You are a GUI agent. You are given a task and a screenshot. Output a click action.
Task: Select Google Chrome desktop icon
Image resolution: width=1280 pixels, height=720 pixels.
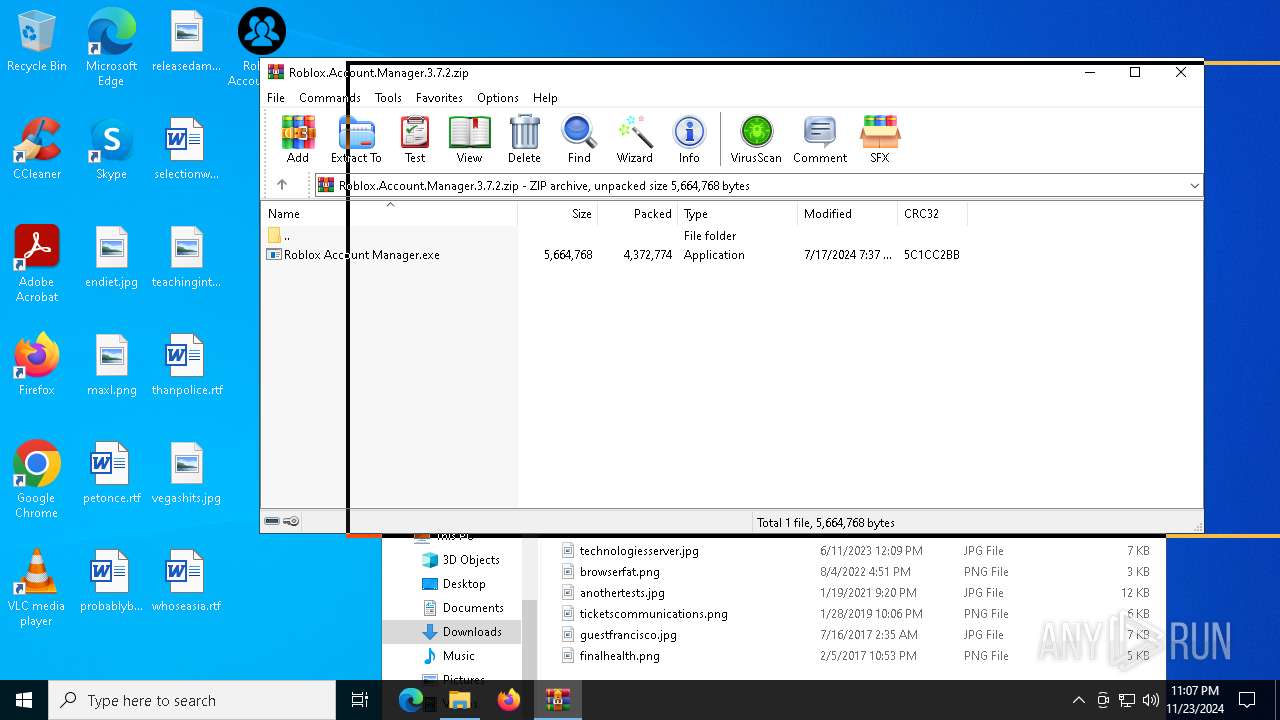[x=37, y=480]
